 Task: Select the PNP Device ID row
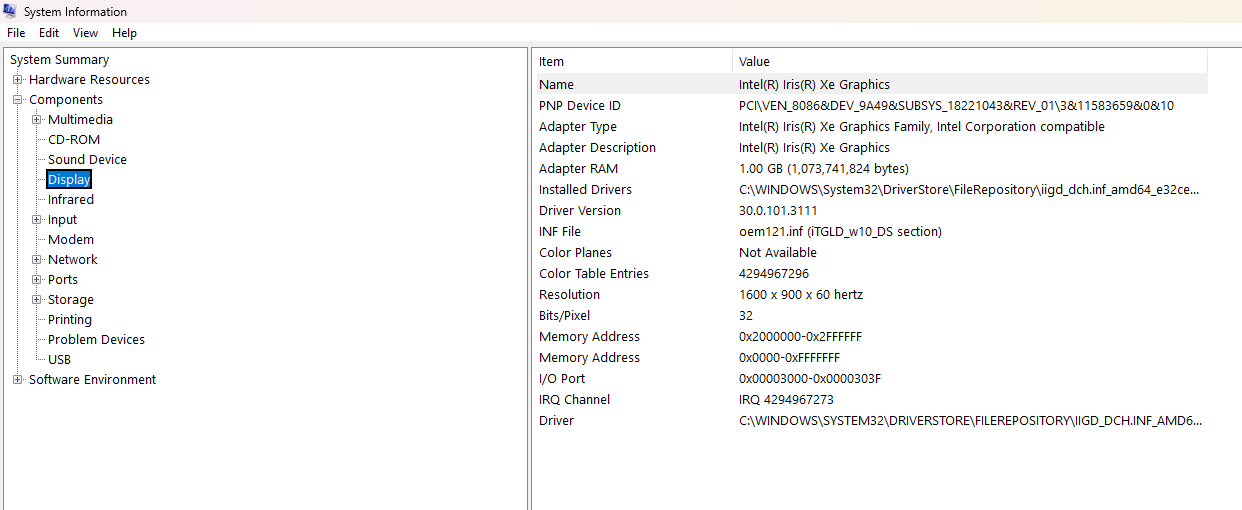click(870, 106)
